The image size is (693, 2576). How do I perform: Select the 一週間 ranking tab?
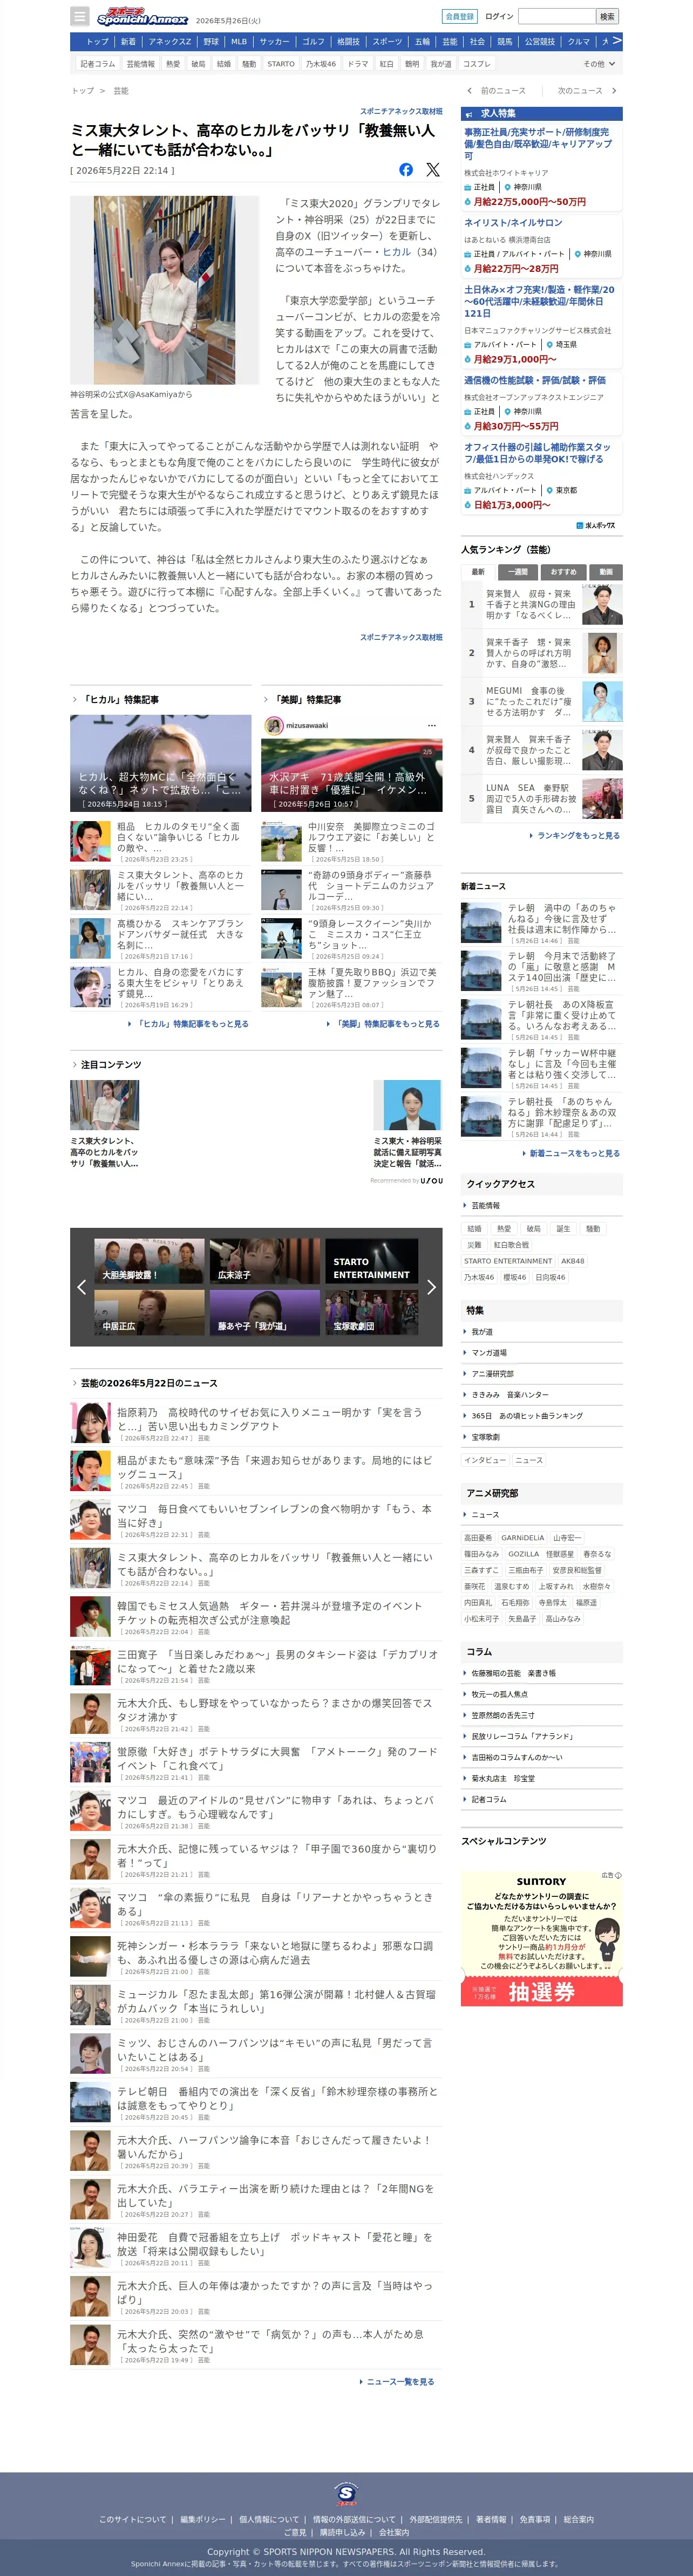517,572
